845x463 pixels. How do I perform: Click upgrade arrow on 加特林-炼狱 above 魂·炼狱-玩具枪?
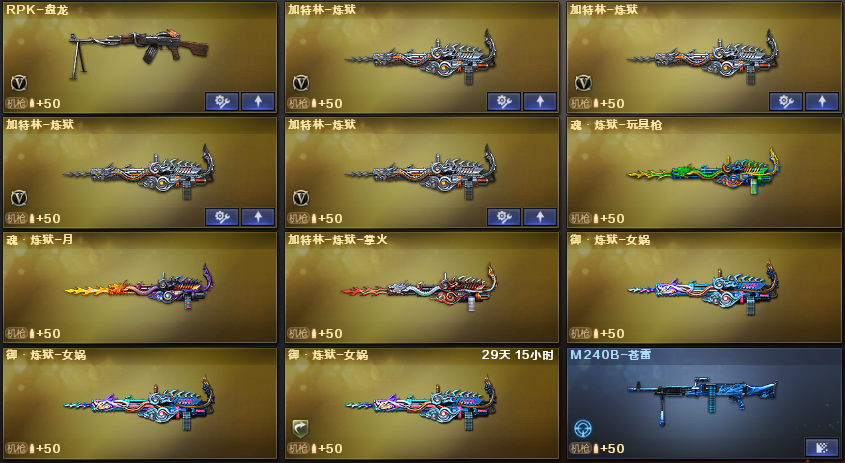822,101
